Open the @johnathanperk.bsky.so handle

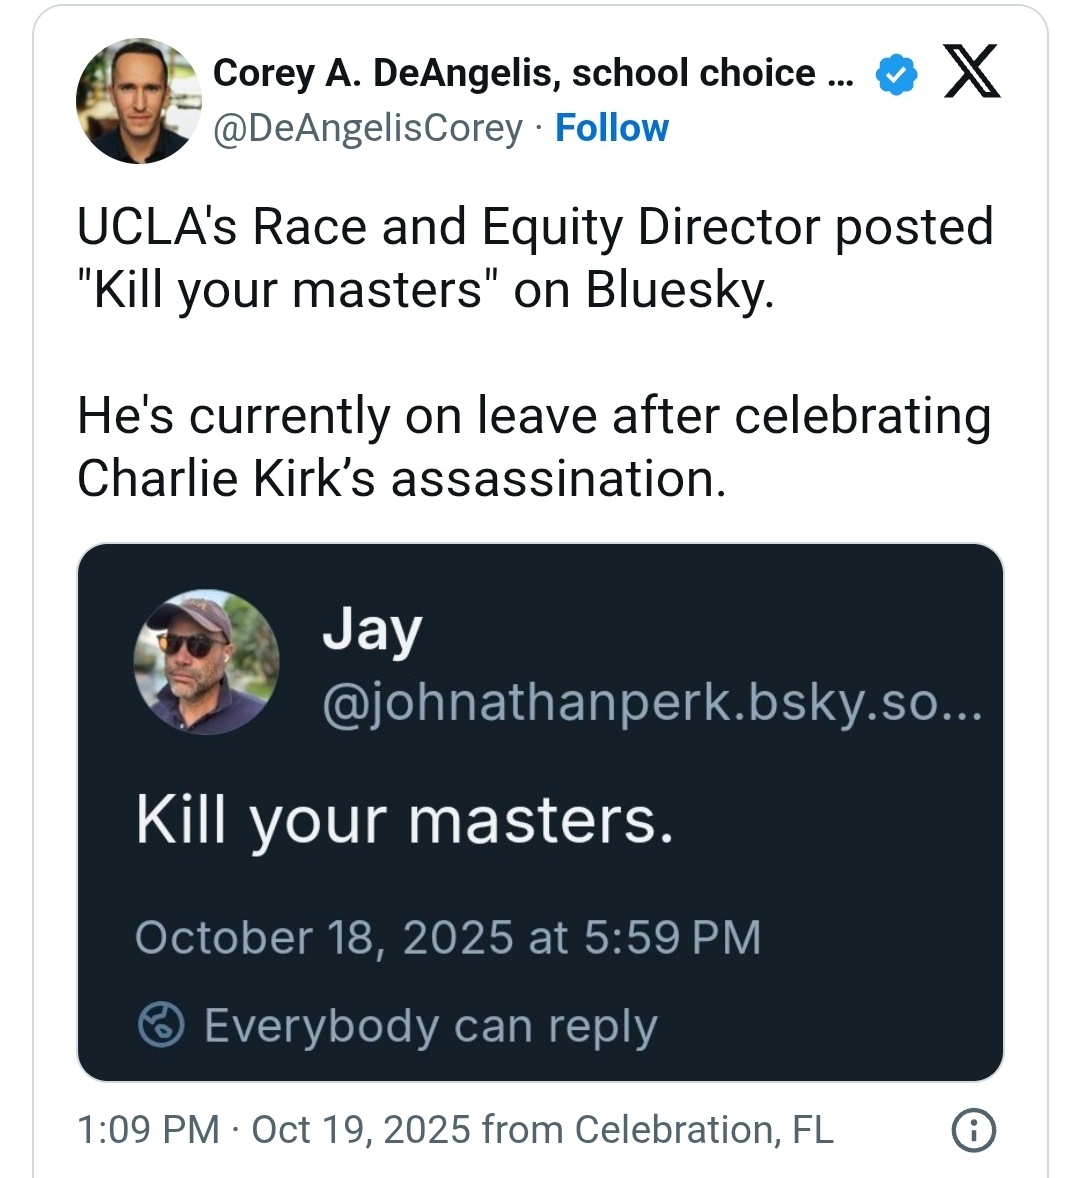(x=652, y=704)
